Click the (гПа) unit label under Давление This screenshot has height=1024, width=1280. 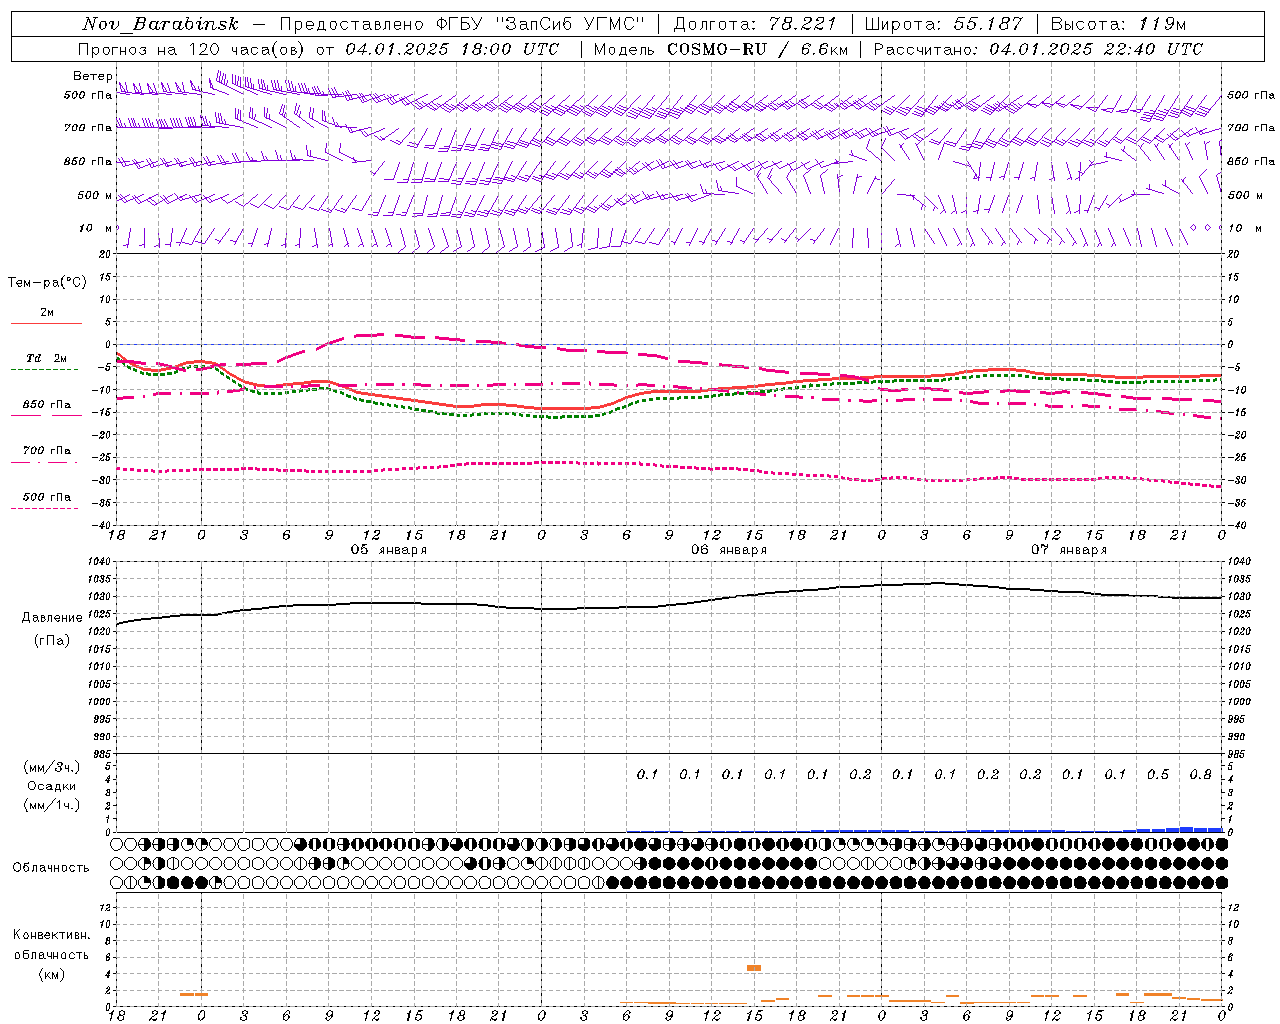coord(51,640)
